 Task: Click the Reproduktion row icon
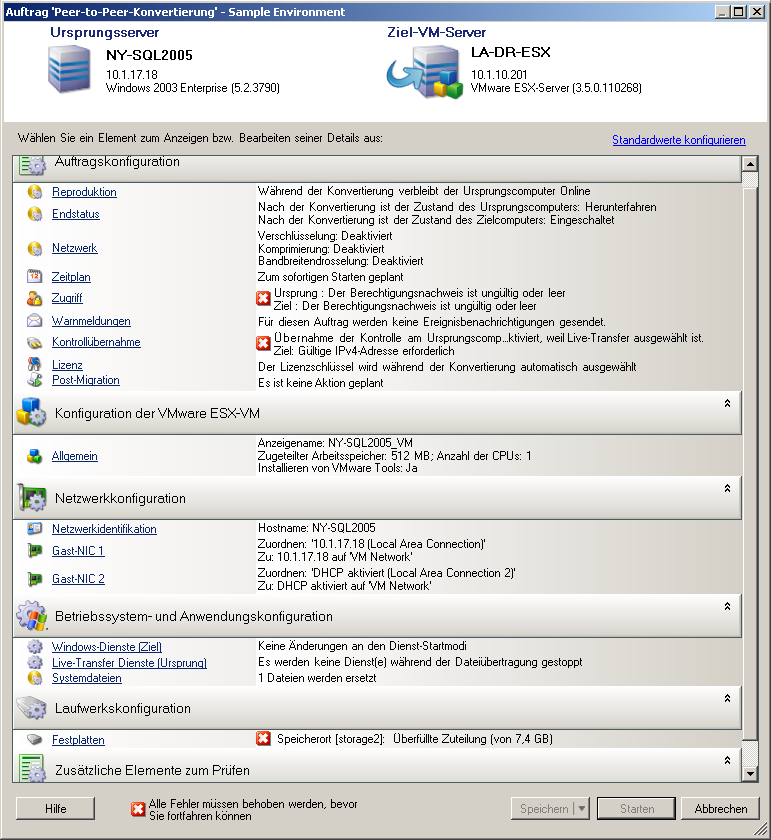point(35,192)
